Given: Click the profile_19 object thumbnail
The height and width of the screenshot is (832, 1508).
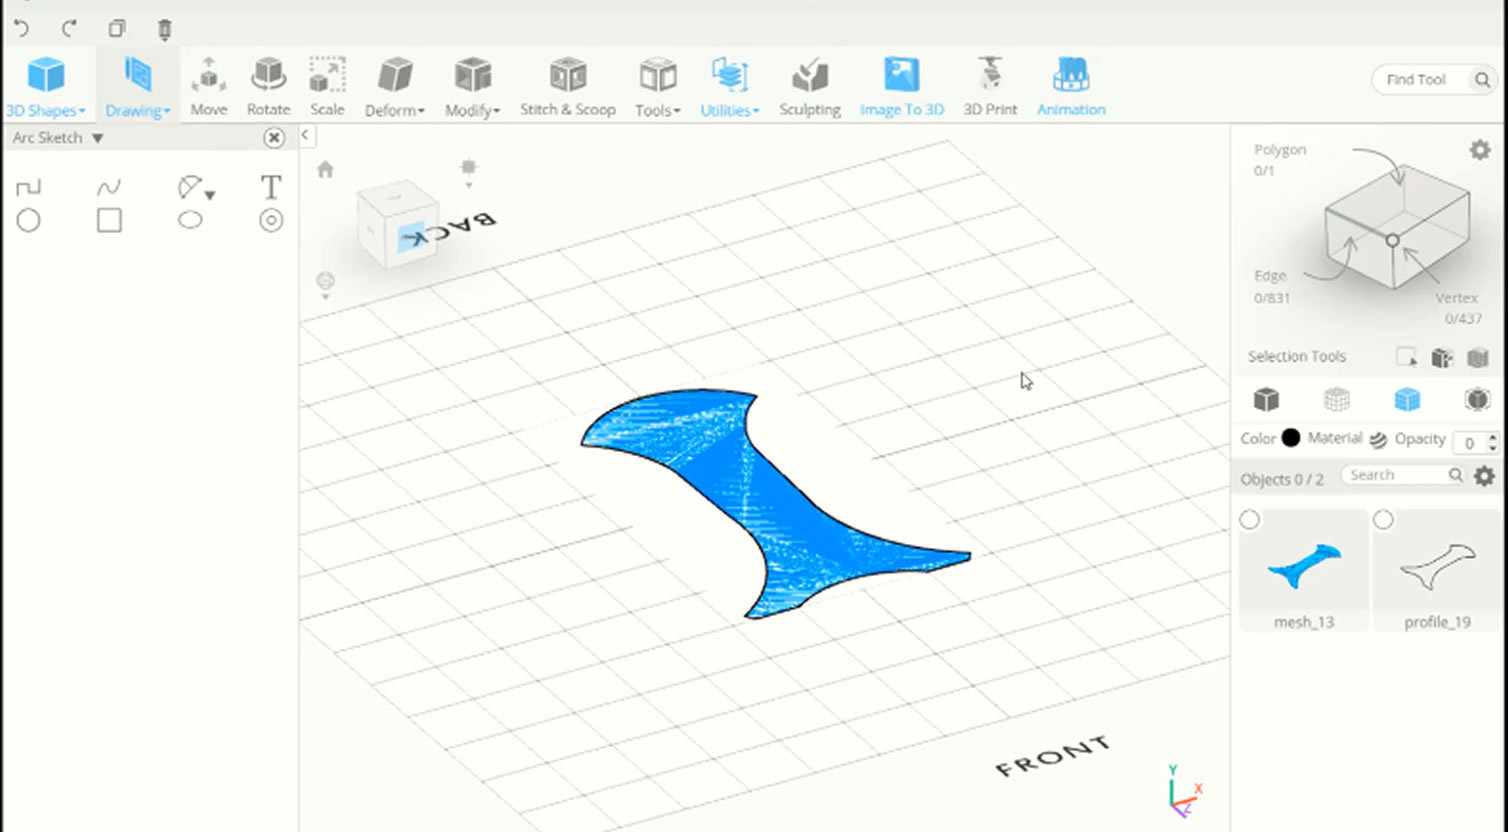Looking at the screenshot, I should (x=1437, y=569).
